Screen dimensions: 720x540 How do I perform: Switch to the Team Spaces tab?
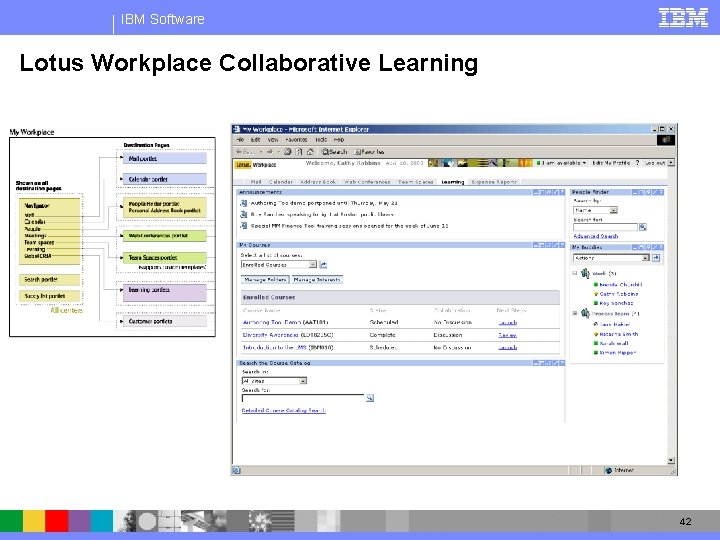[x=416, y=182]
